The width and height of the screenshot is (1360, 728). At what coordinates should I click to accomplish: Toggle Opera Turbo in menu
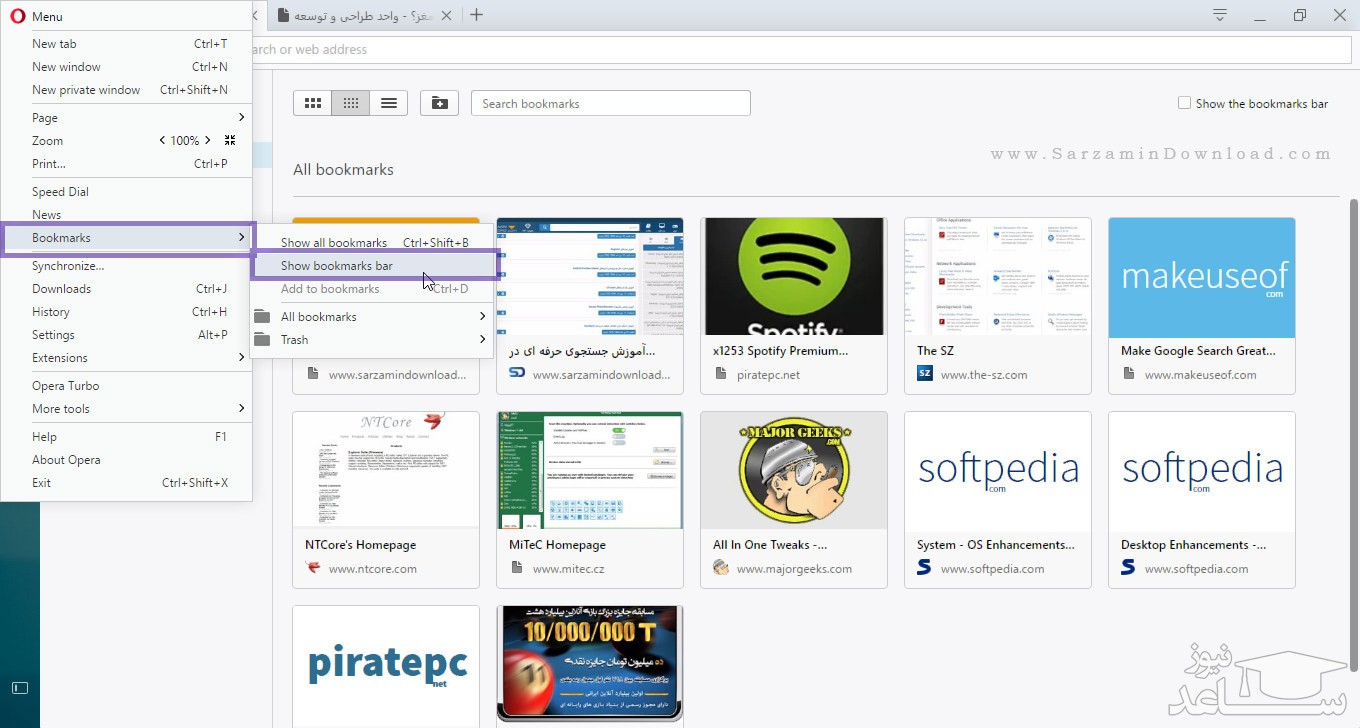(127, 386)
